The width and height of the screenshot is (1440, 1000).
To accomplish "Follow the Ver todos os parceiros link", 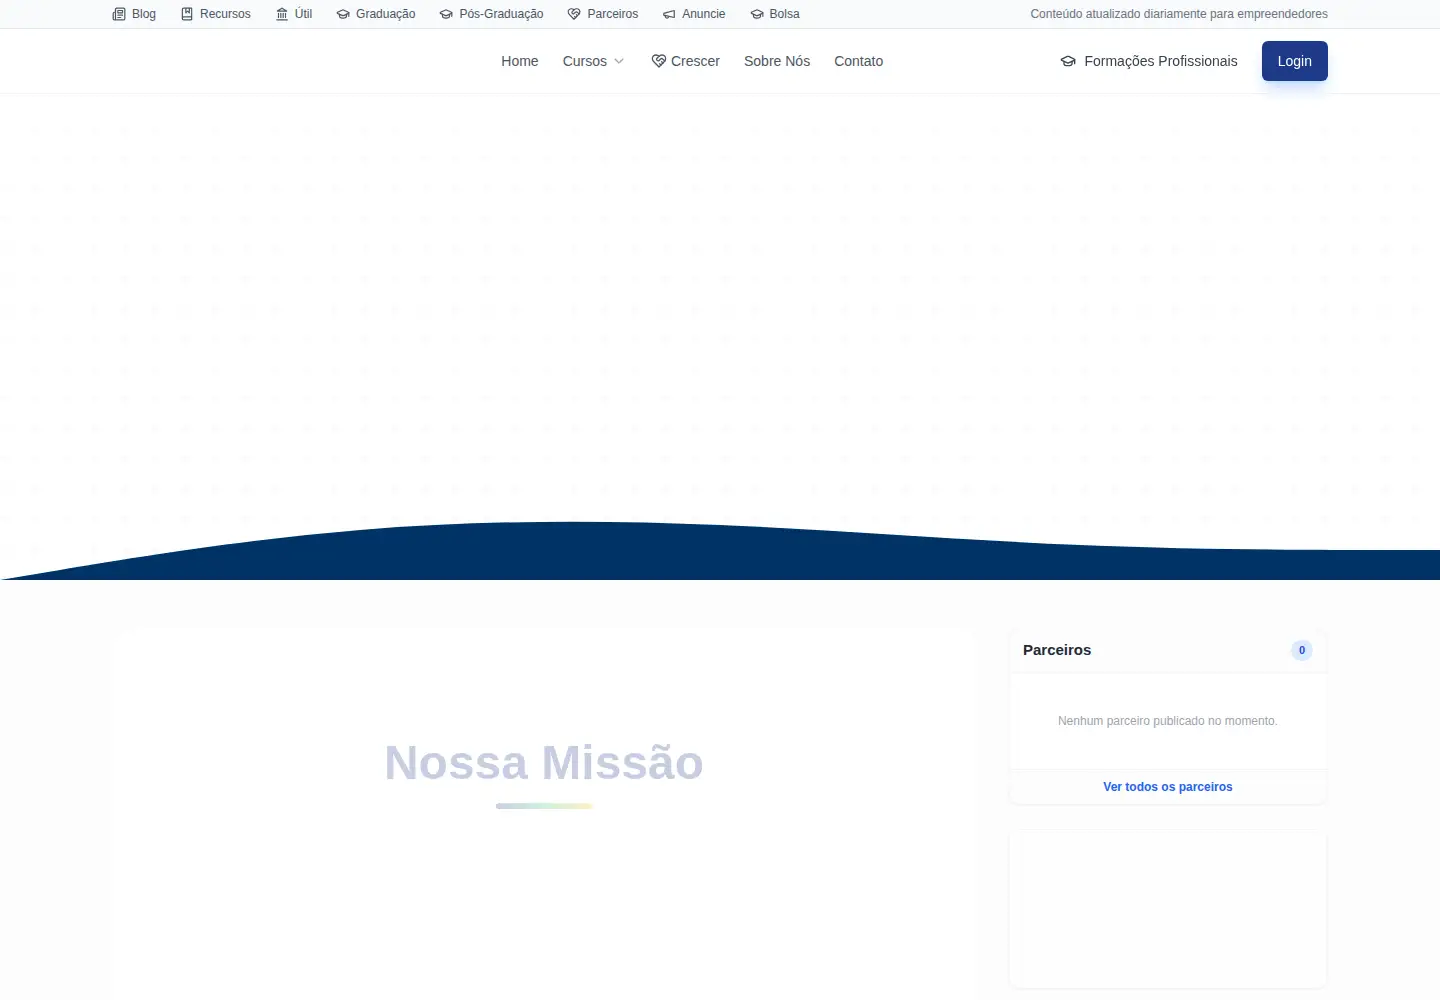I will coord(1168,787).
